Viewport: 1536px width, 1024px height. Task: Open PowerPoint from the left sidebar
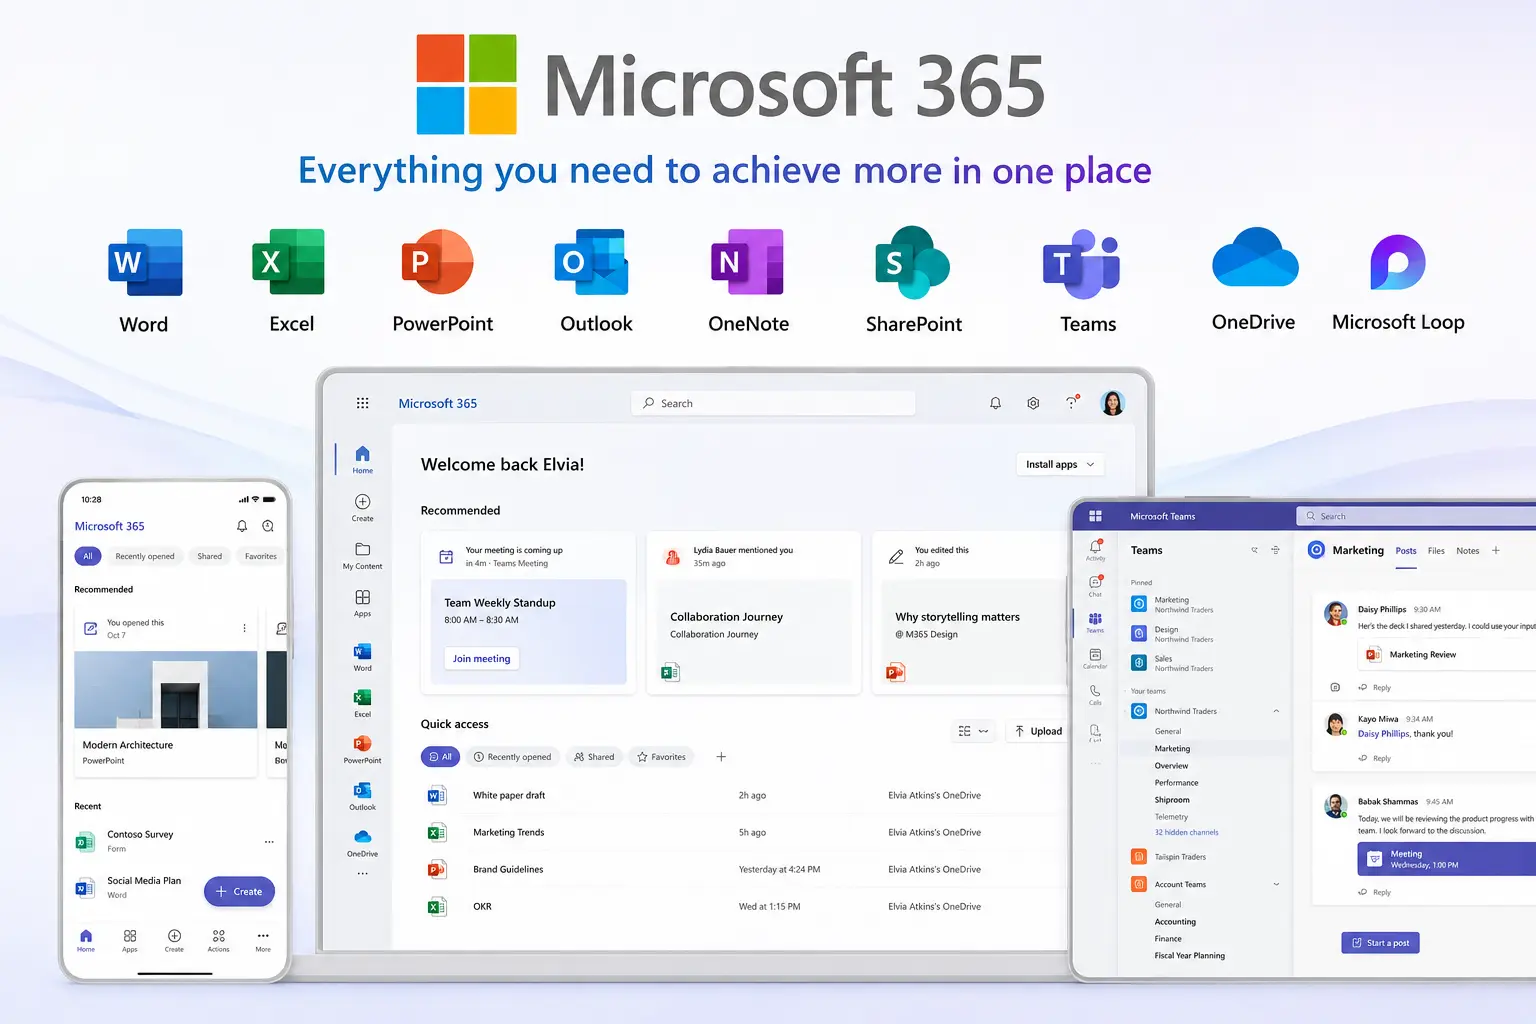(x=362, y=750)
